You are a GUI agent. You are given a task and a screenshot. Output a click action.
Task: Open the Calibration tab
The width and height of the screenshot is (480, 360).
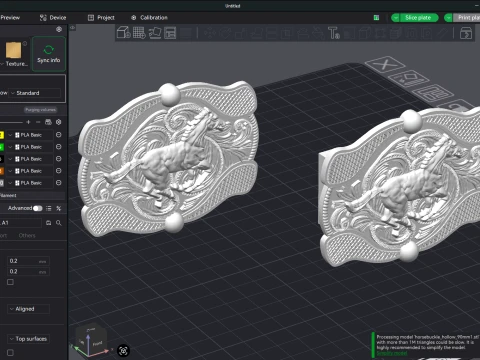[x=149, y=18]
